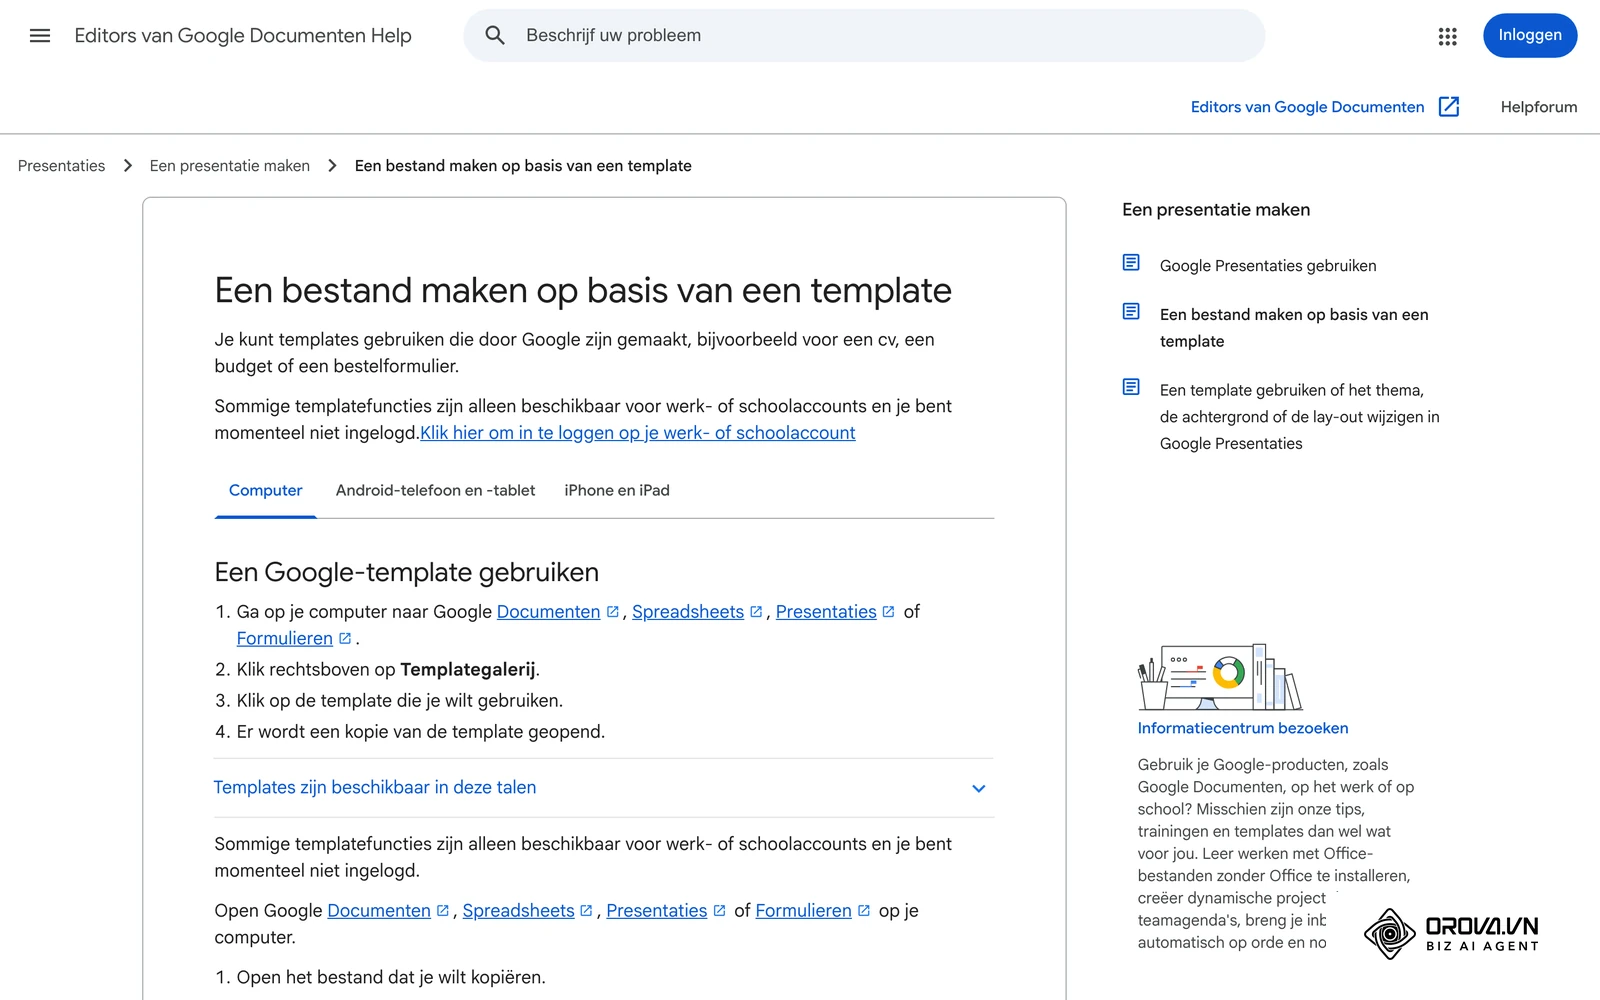Image resolution: width=1600 pixels, height=1000 pixels.
Task: Switch to iPhone en iPad tab
Action: [x=617, y=491]
